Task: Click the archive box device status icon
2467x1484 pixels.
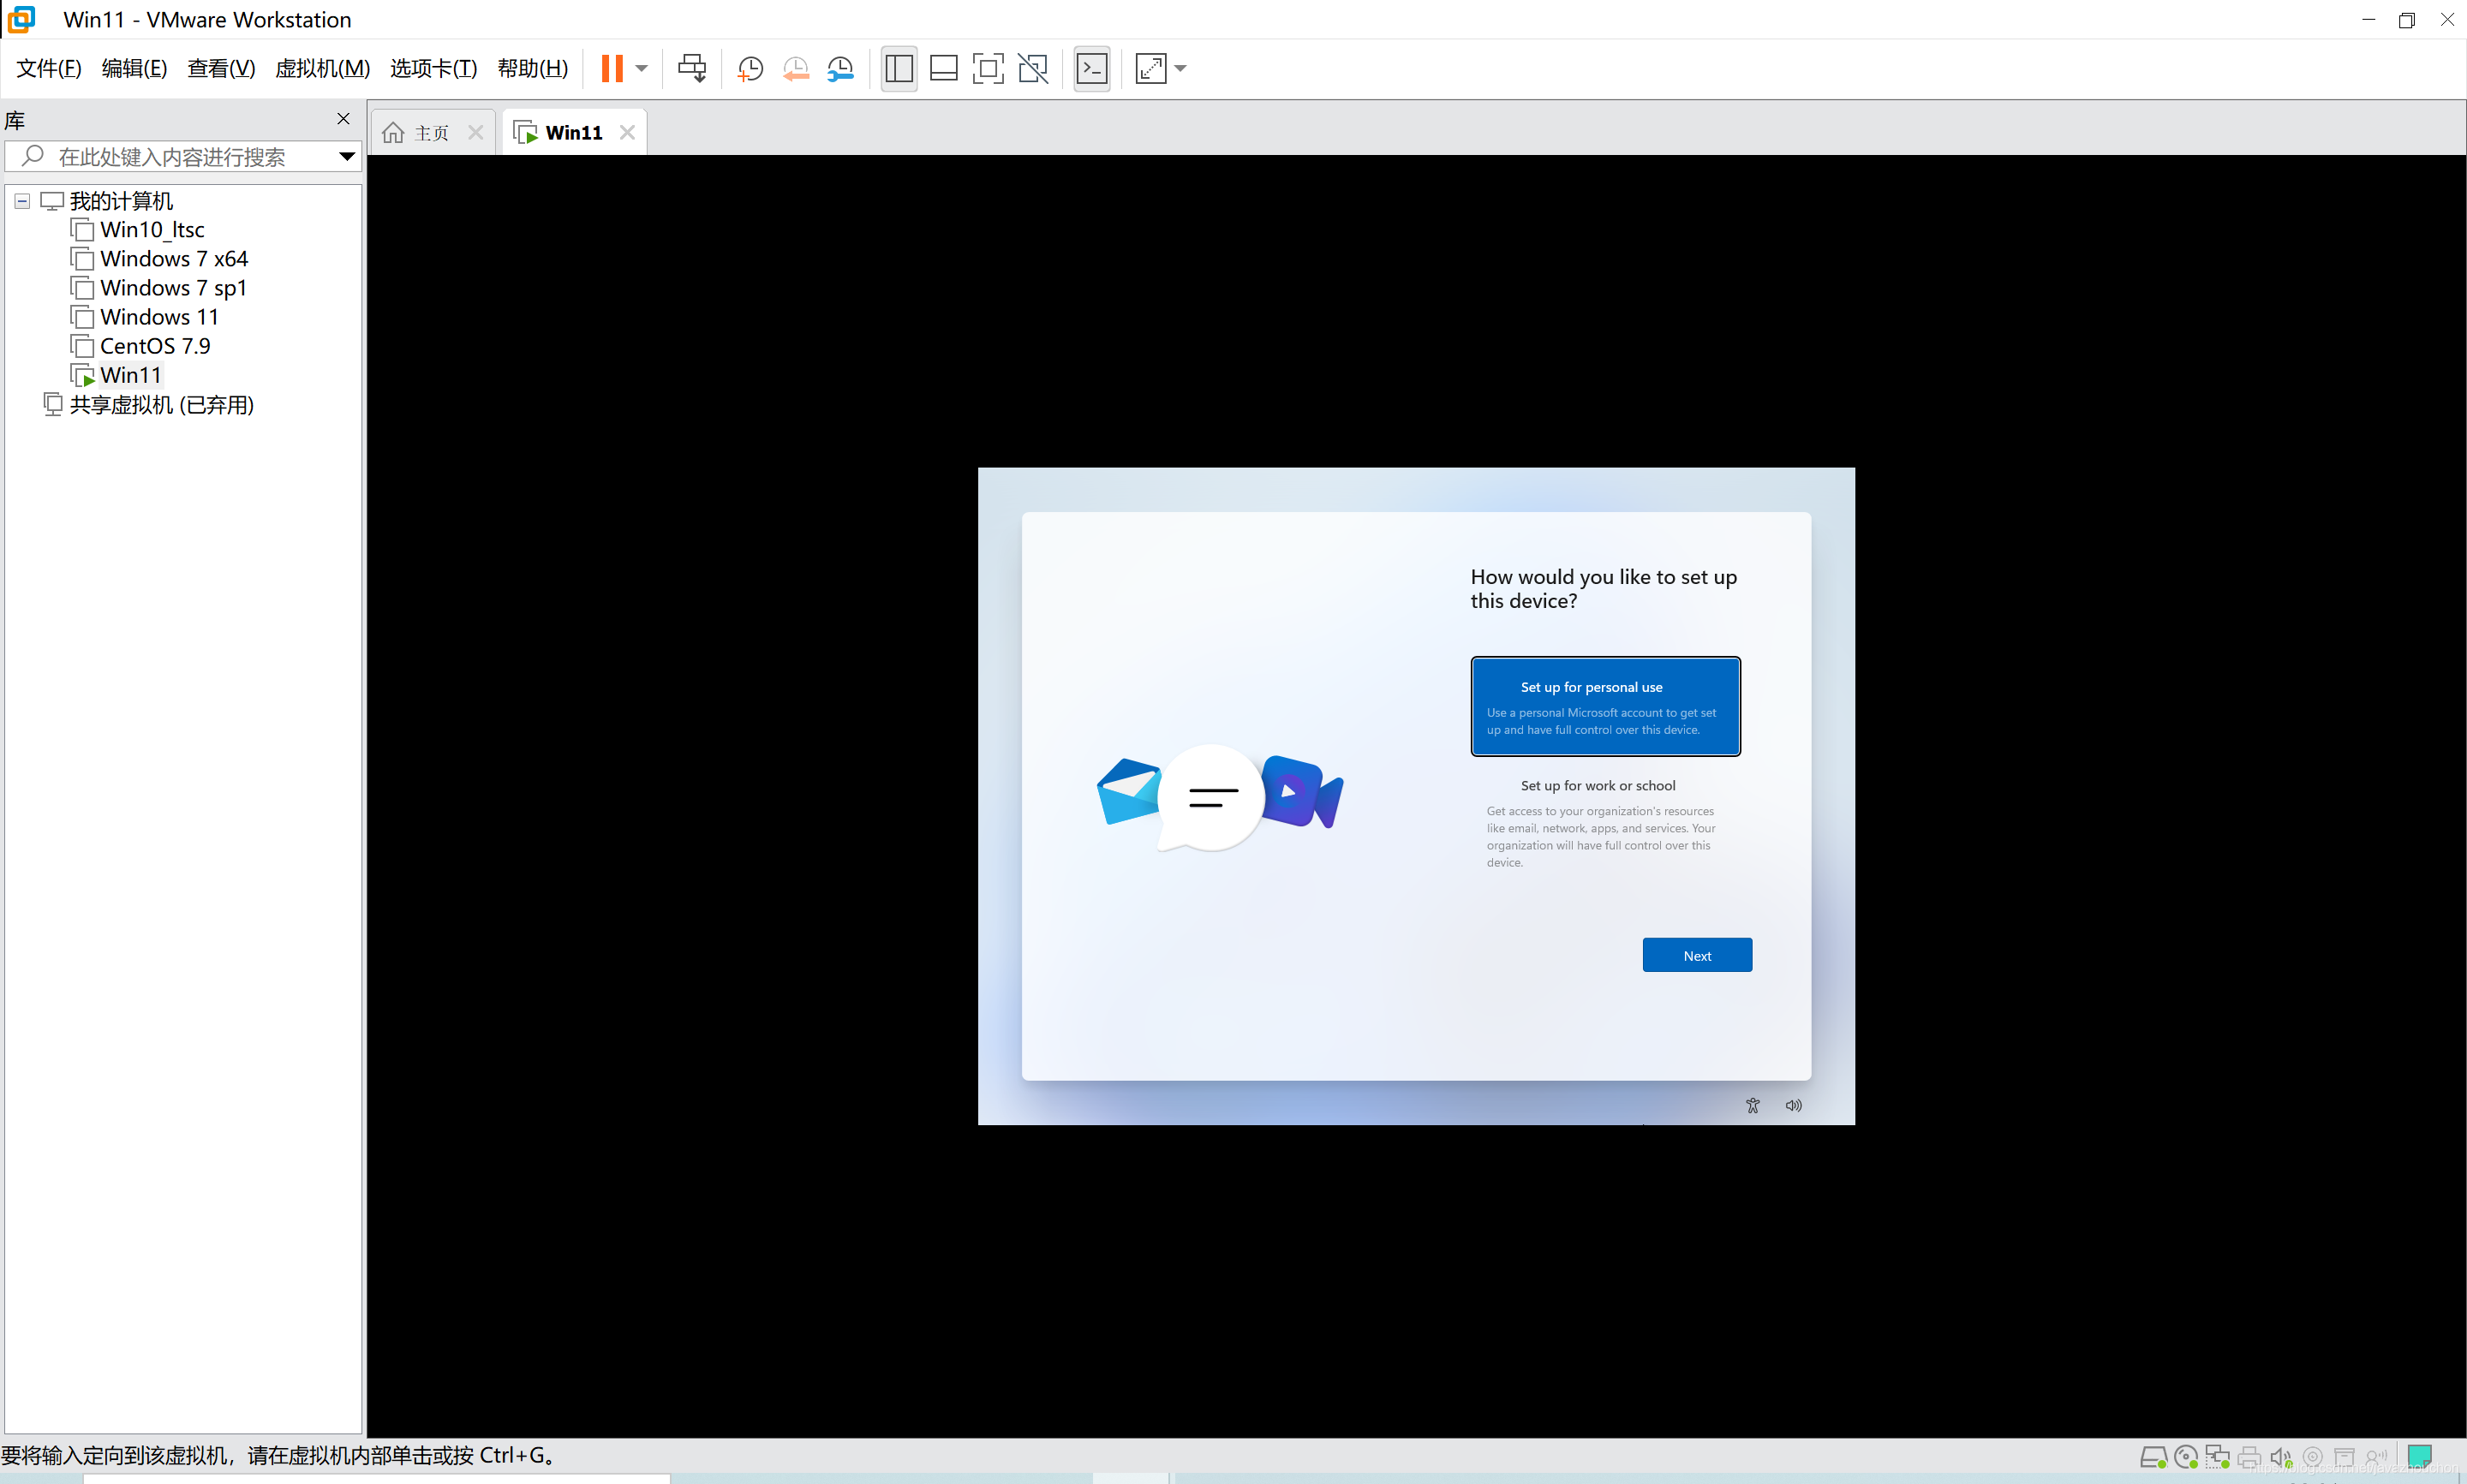Action: [x=2344, y=1457]
